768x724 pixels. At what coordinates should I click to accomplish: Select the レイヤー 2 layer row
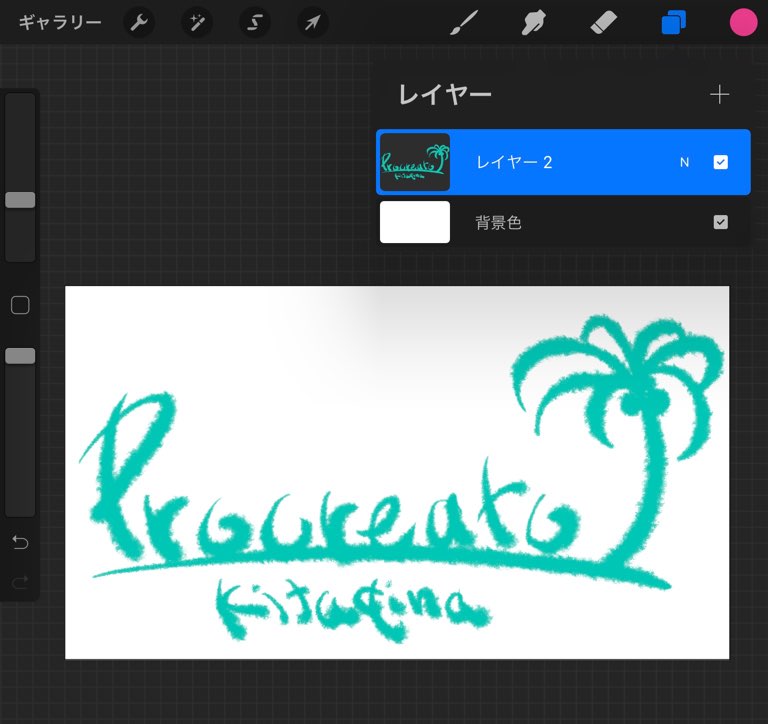[x=563, y=162]
